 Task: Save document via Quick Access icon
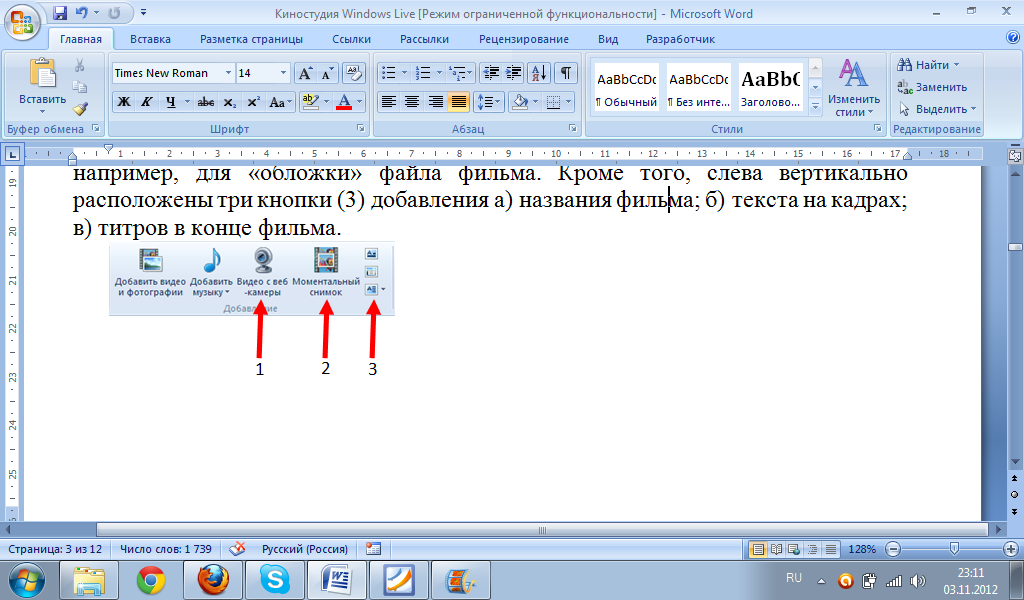(x=60, y=13)
